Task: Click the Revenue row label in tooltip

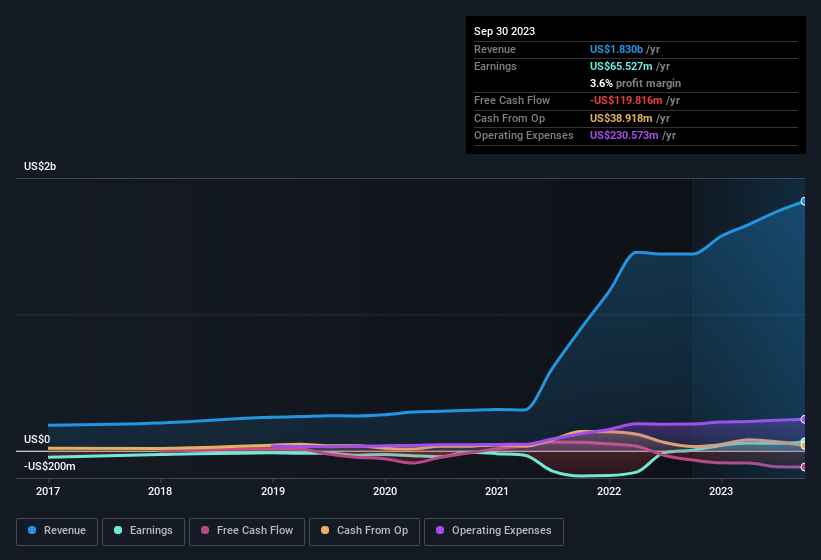Action: point(495,49)
